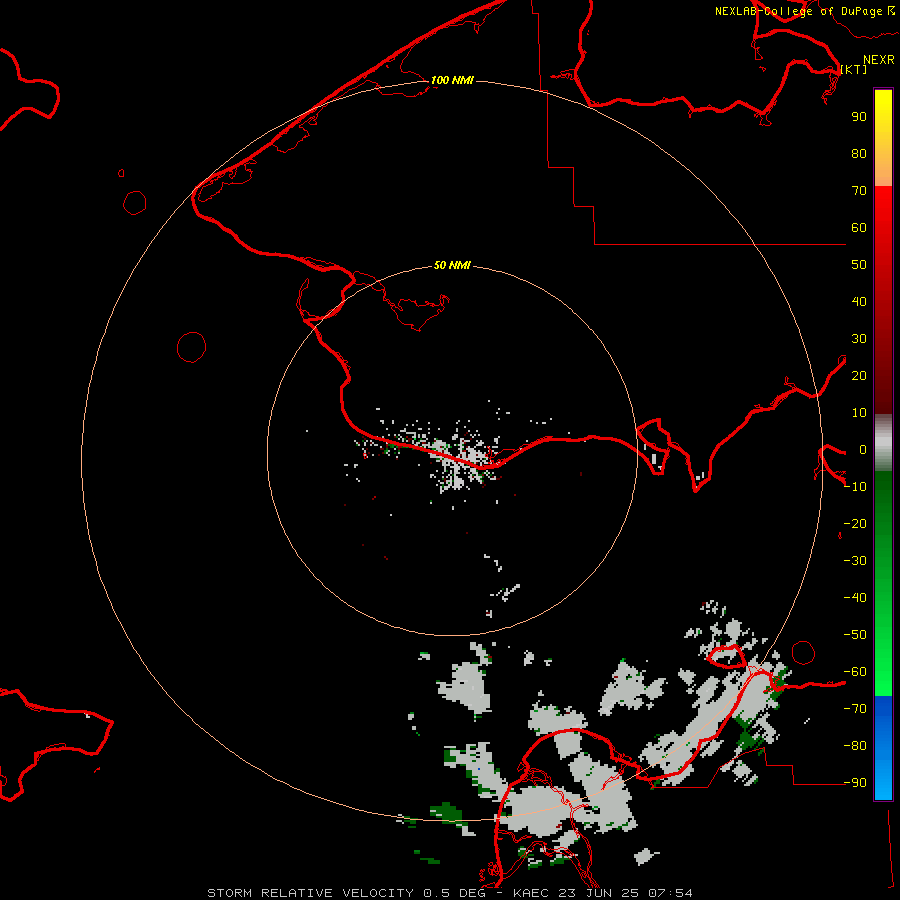The image size is (900, 900).
Task: Click the '50 NMI' range ring label
Action: coord(452,265)
